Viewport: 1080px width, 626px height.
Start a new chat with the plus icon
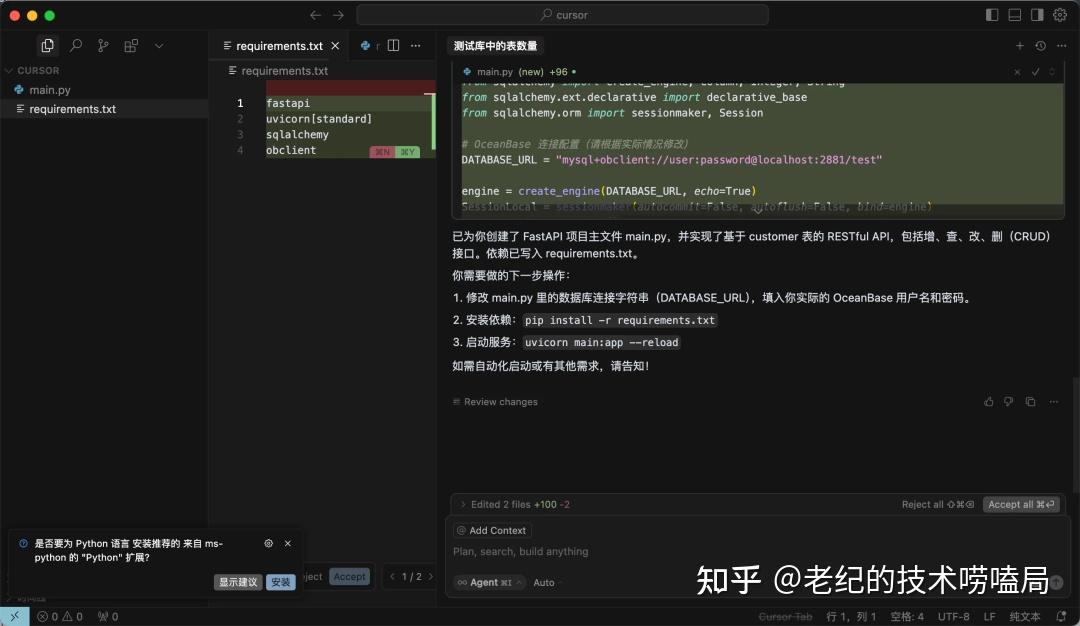coord(1018,45)
